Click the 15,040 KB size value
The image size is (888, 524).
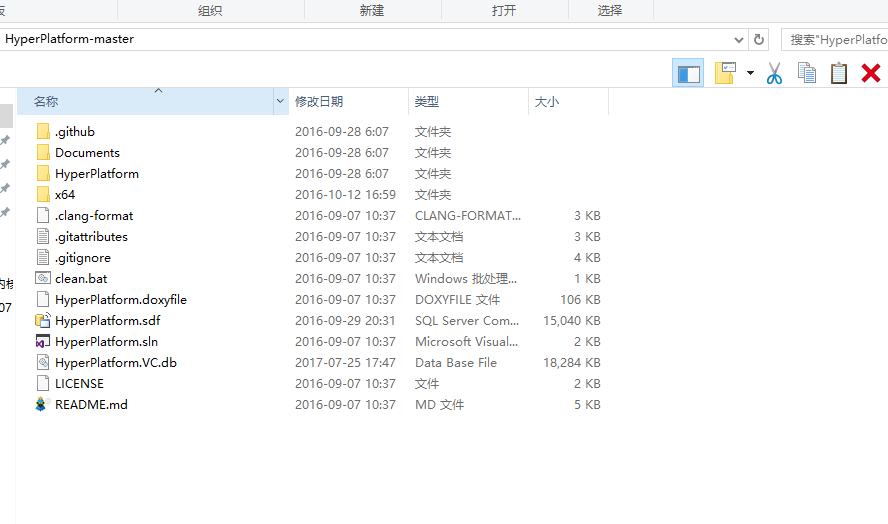tap(572, 321)
